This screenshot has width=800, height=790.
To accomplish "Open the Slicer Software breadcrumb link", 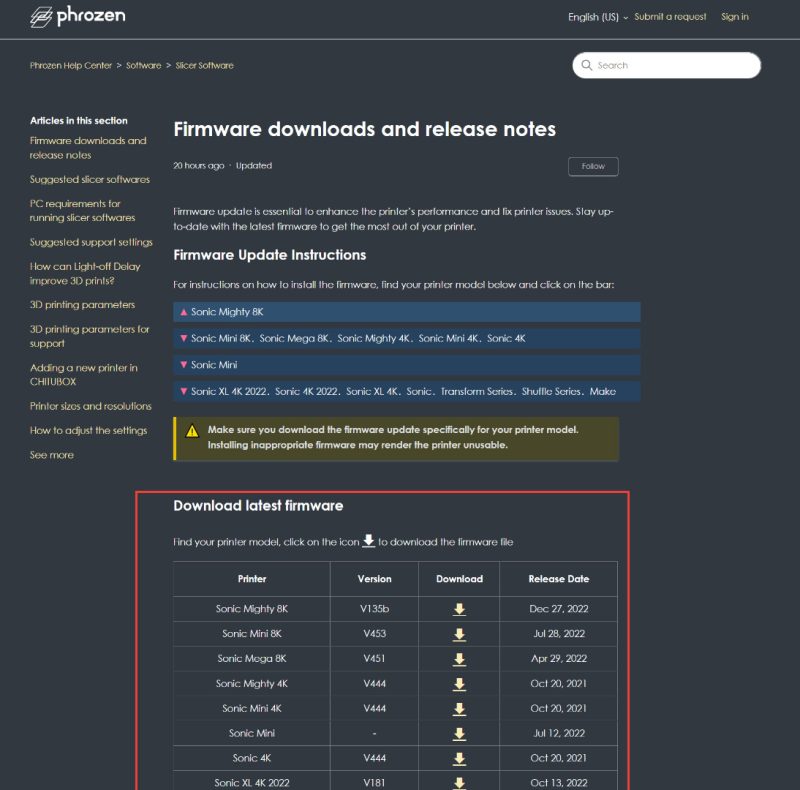I will [x=205, y=65].
